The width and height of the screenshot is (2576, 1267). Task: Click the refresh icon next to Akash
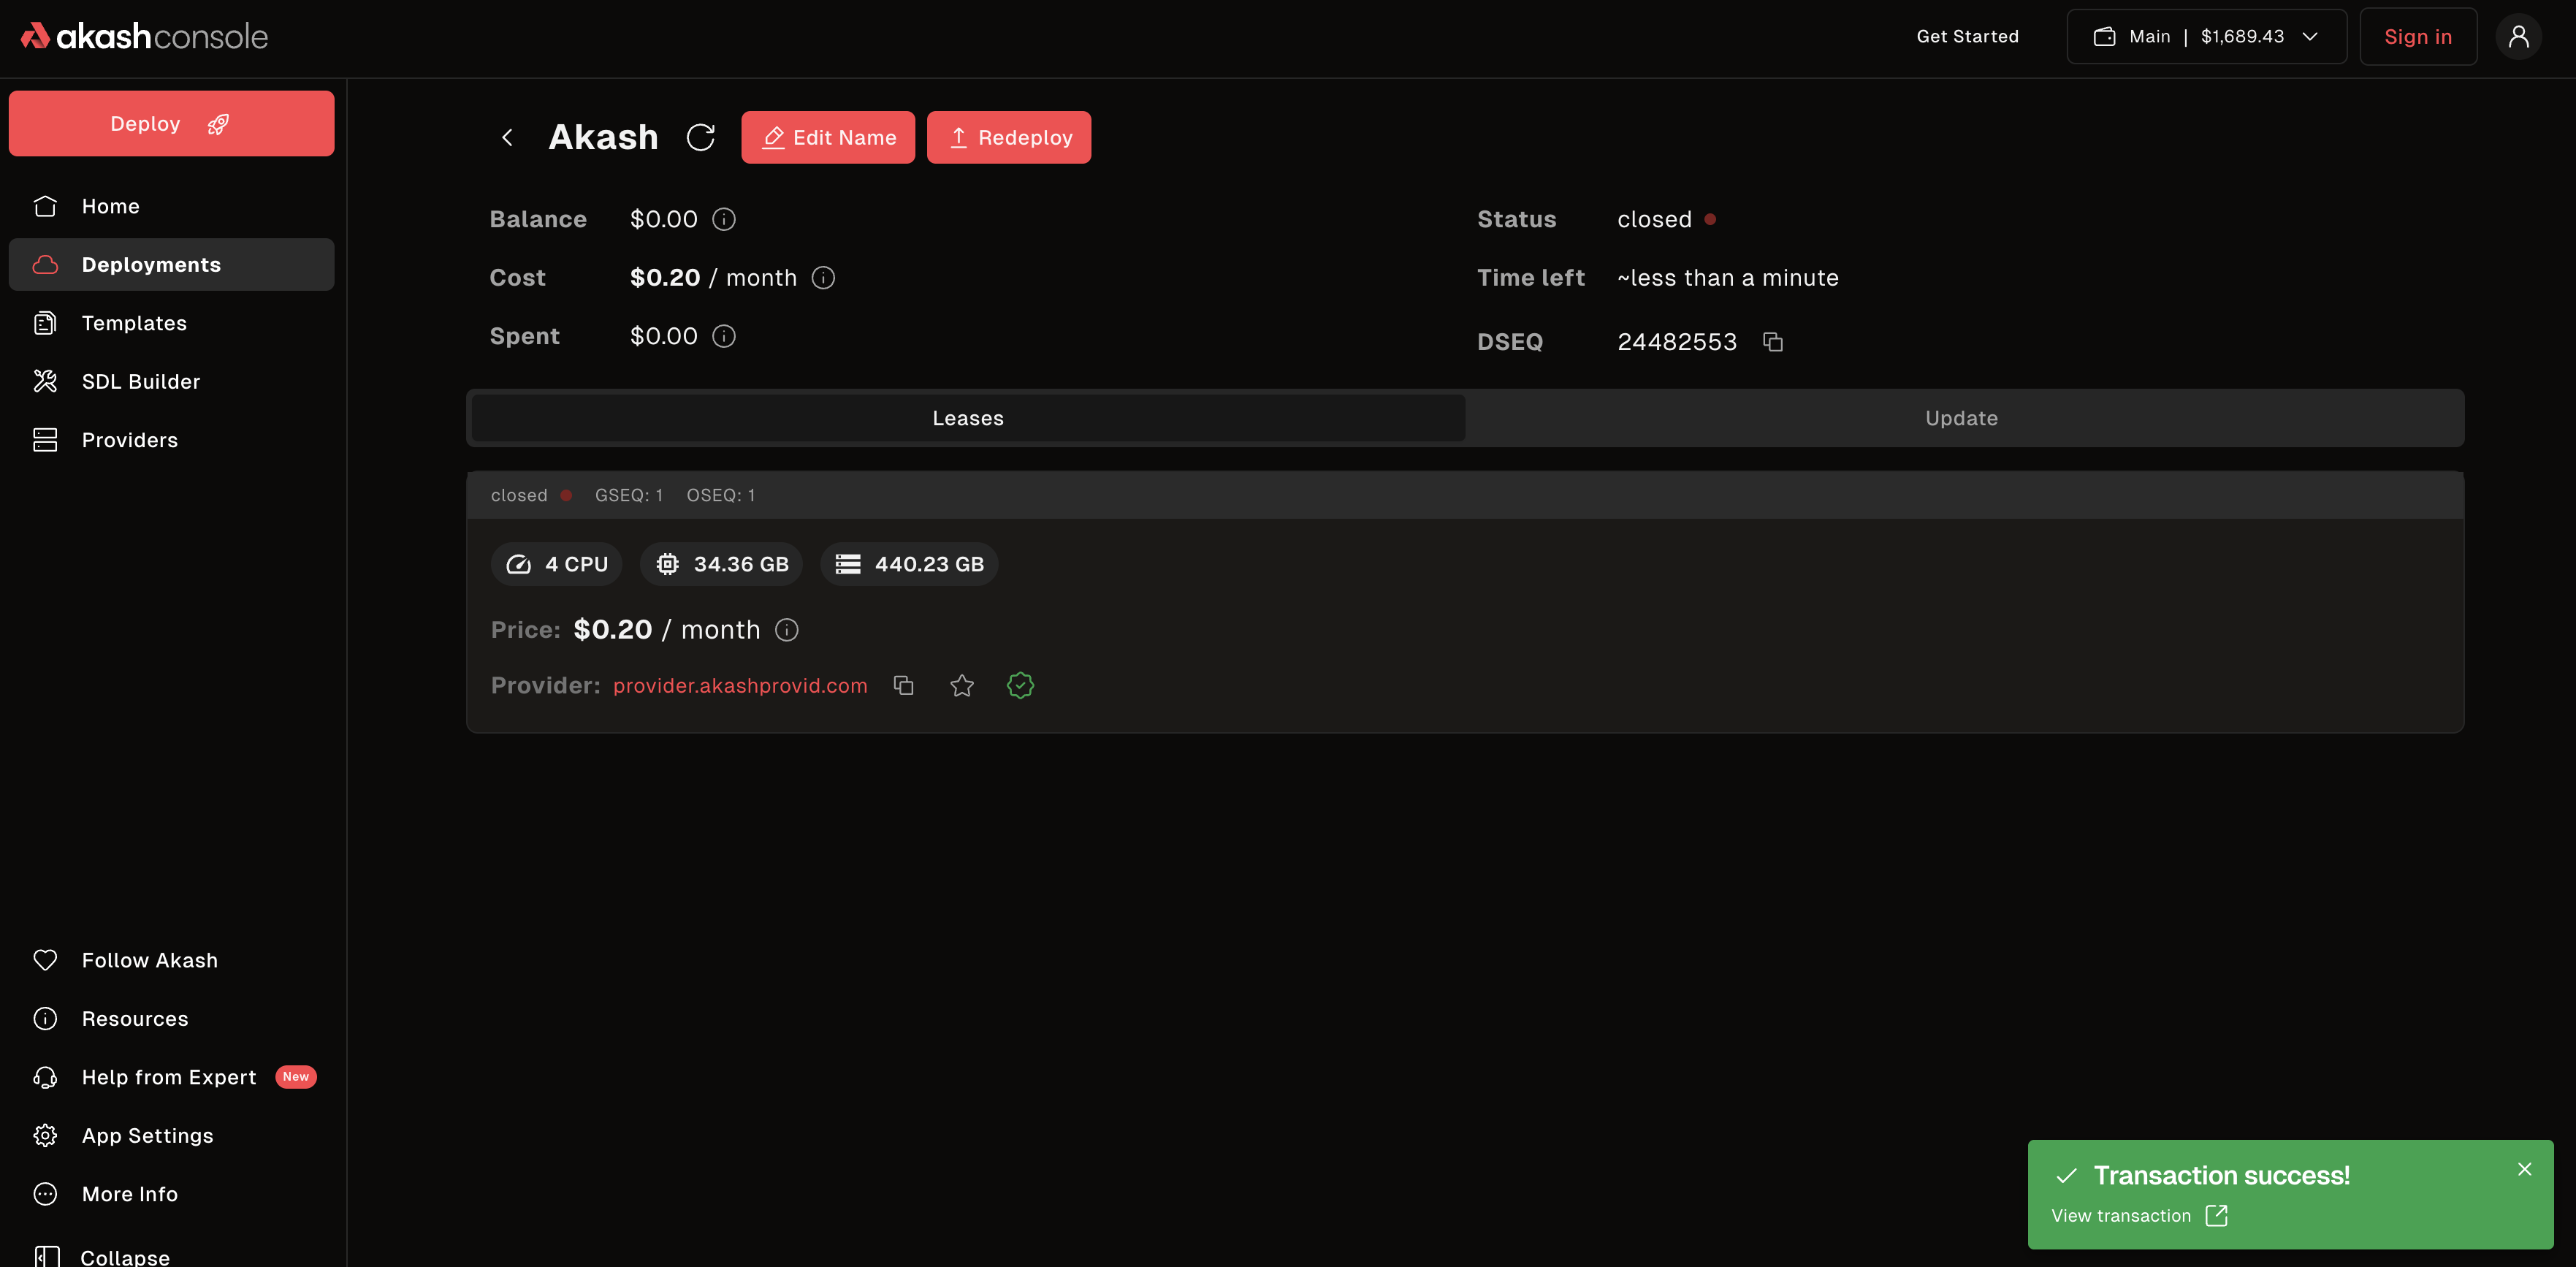(x=700, y=137)
